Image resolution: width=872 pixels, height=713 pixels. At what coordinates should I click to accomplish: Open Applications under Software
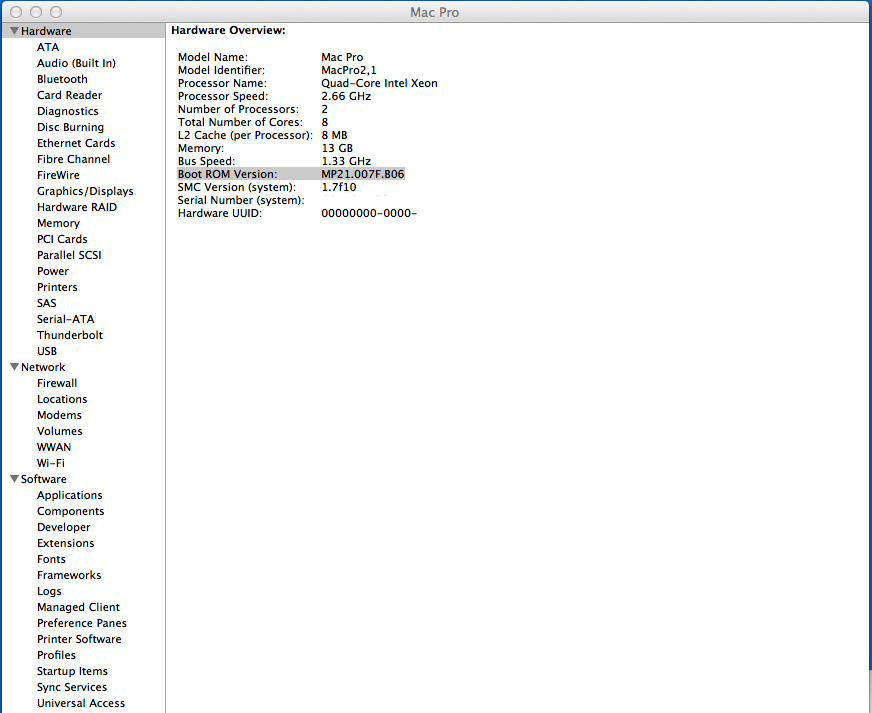pyautogui.click(x=70, y=495)
